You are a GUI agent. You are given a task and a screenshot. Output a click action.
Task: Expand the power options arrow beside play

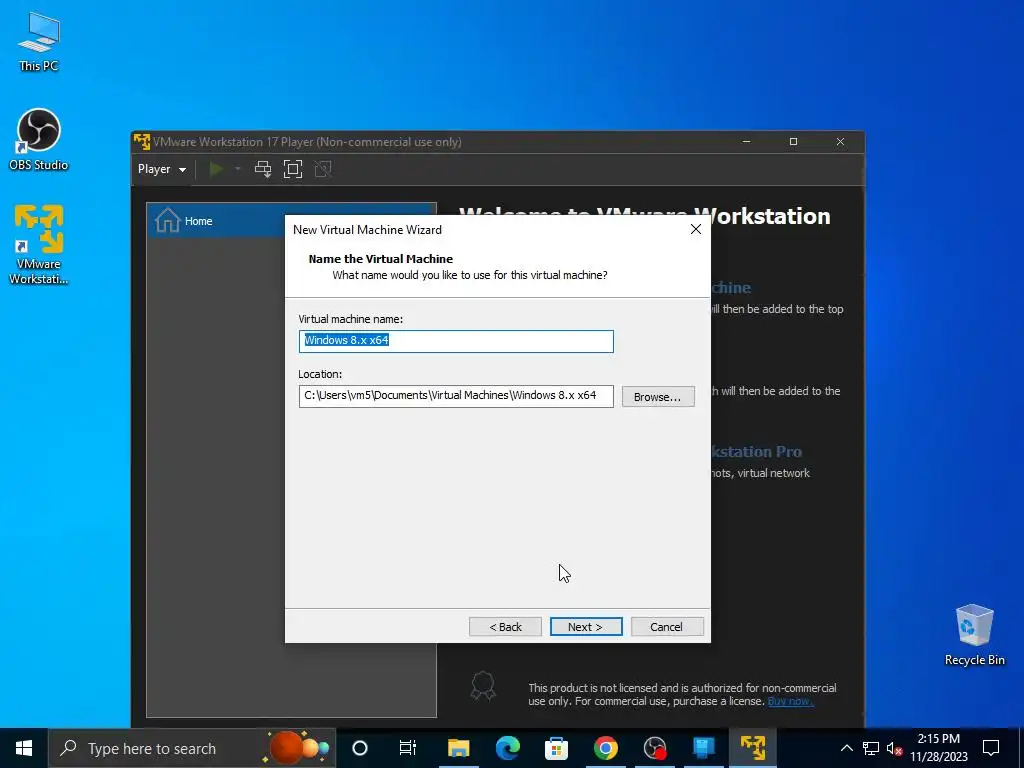(x=238, y=169)
